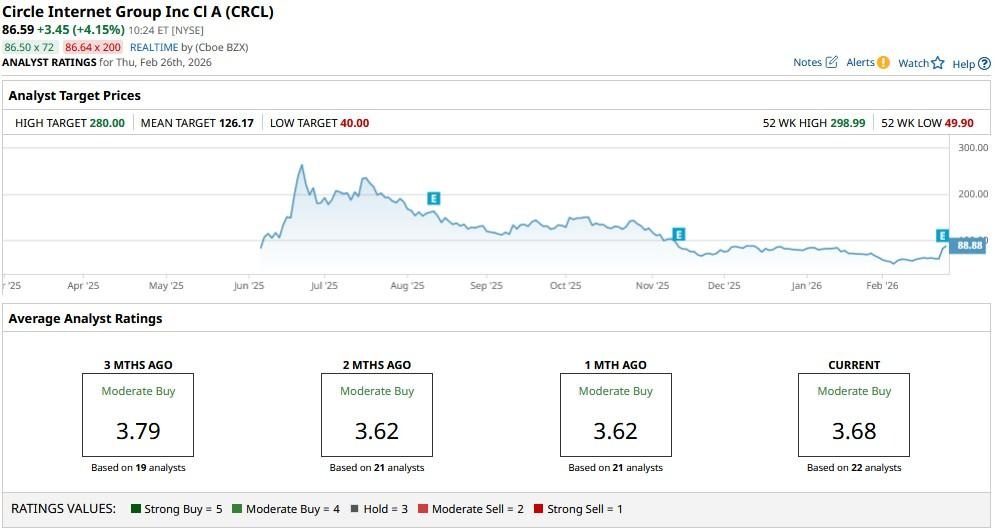Click the last price 86.59 text
995x529 pixels.
tap(18, 30)
